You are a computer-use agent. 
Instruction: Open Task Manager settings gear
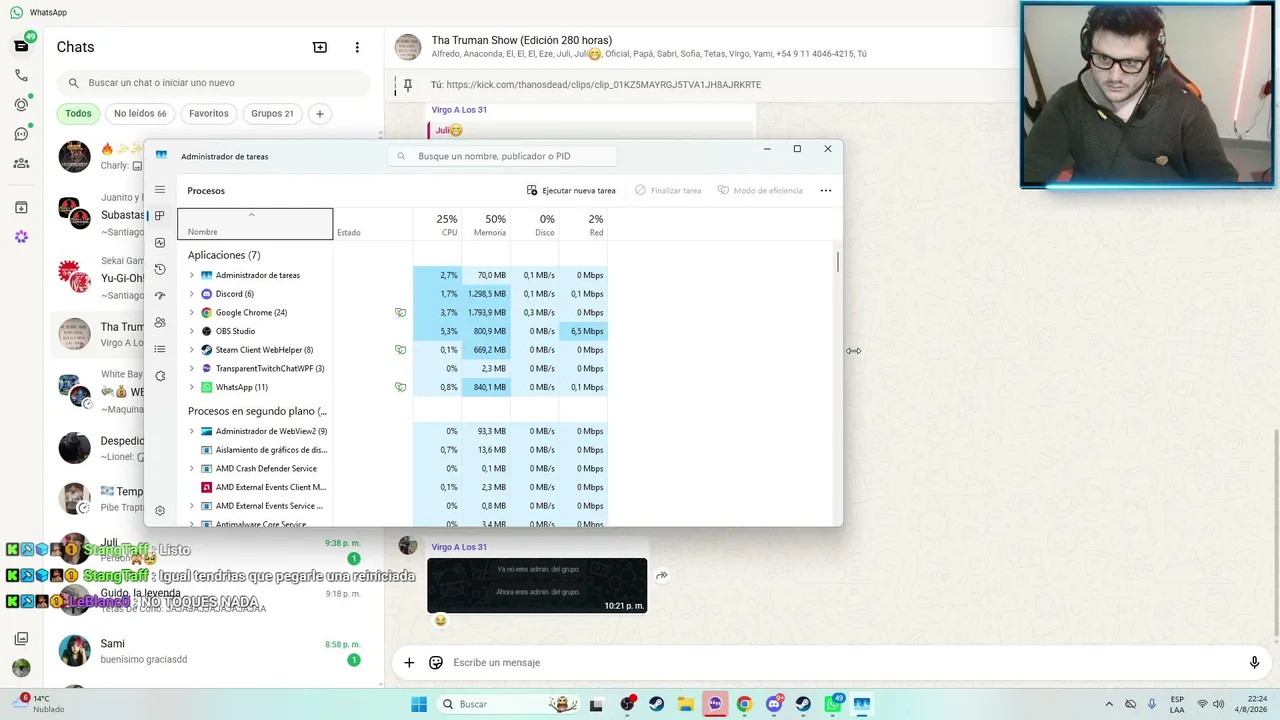(160, 511)
